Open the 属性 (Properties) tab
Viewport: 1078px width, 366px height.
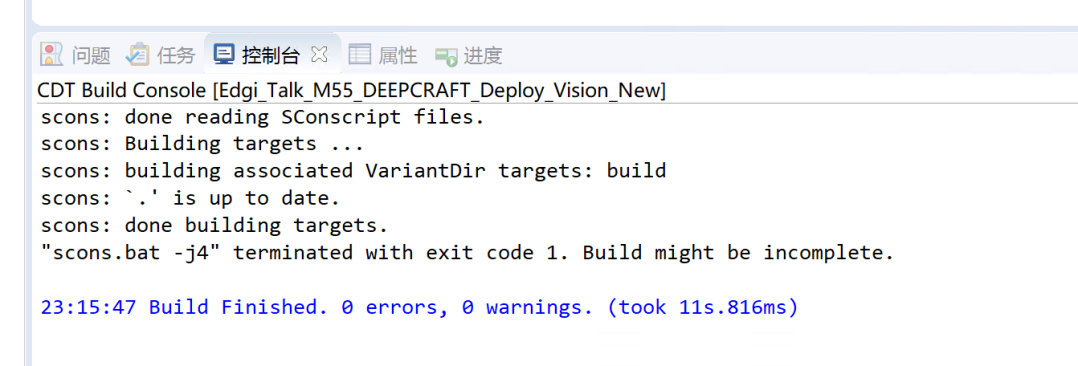(x=383, y=56)
